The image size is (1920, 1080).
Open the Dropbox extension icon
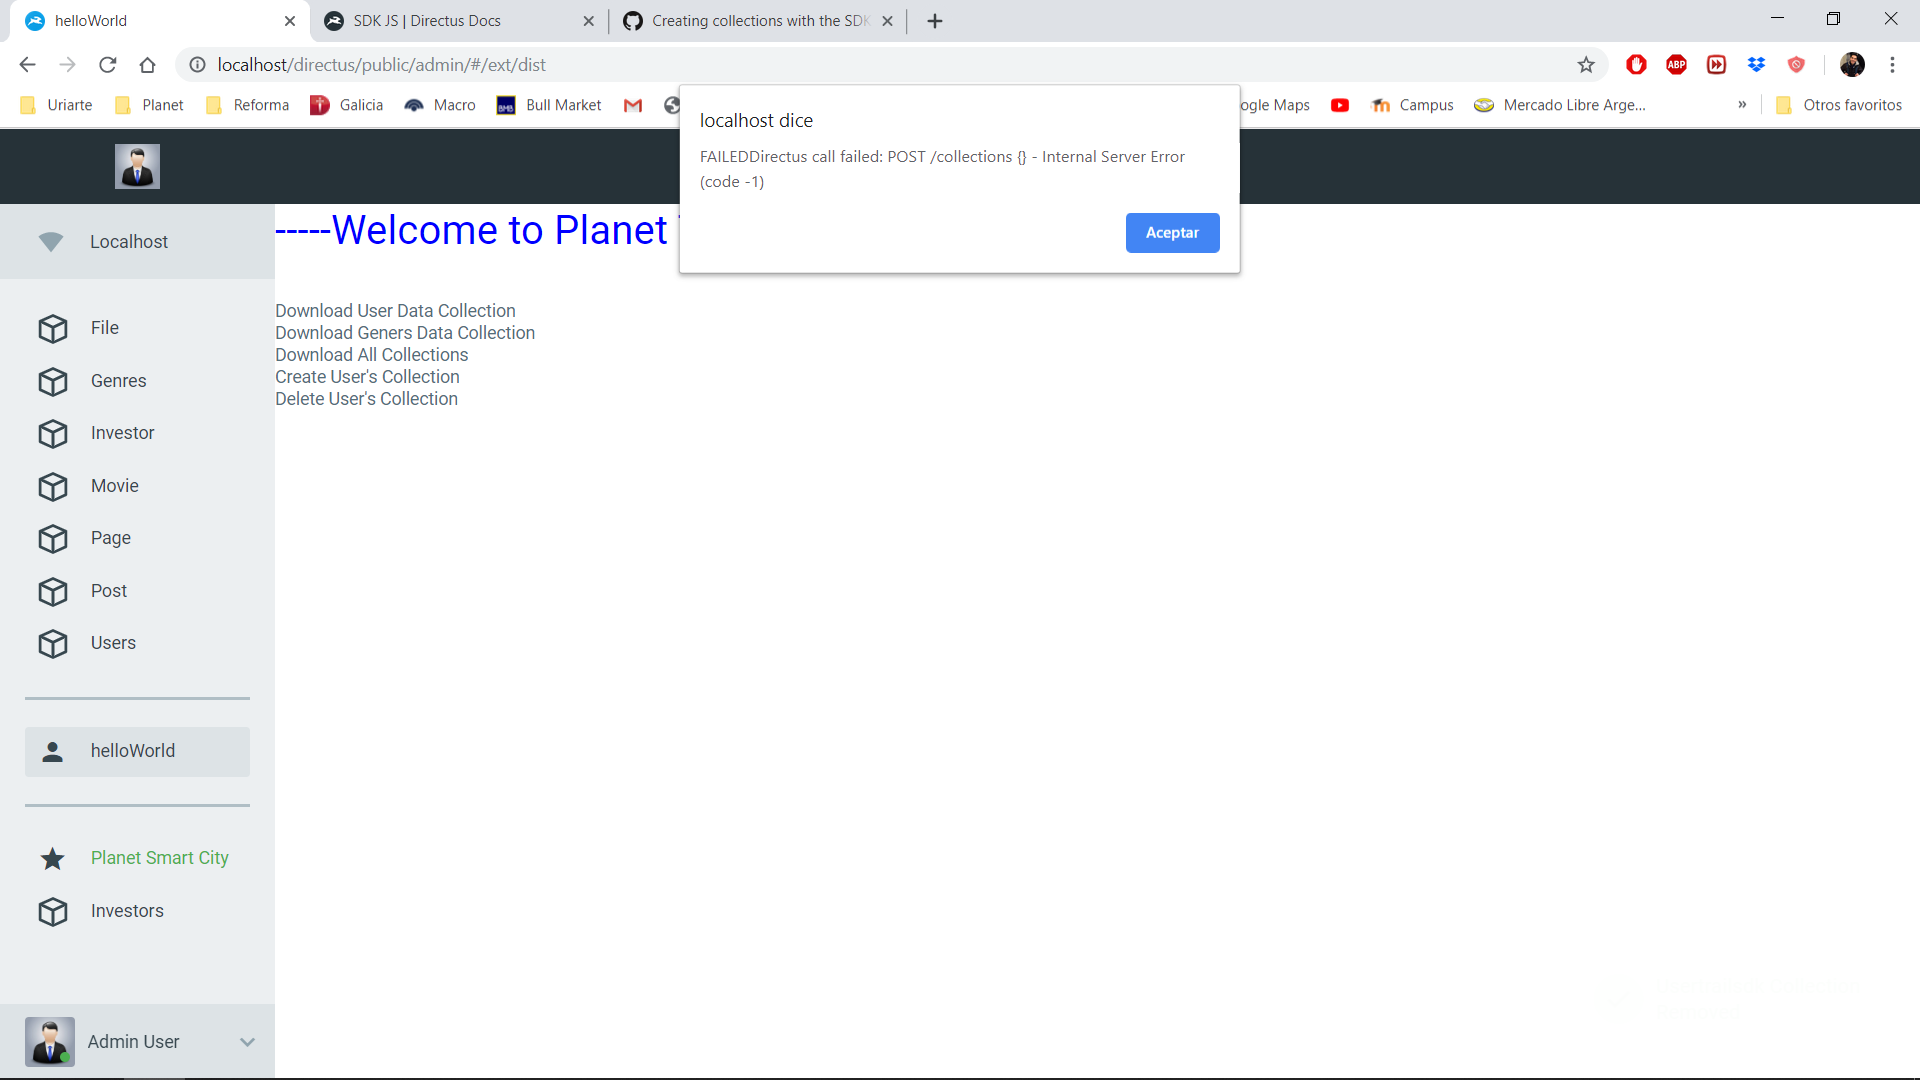coord(1756,65)
